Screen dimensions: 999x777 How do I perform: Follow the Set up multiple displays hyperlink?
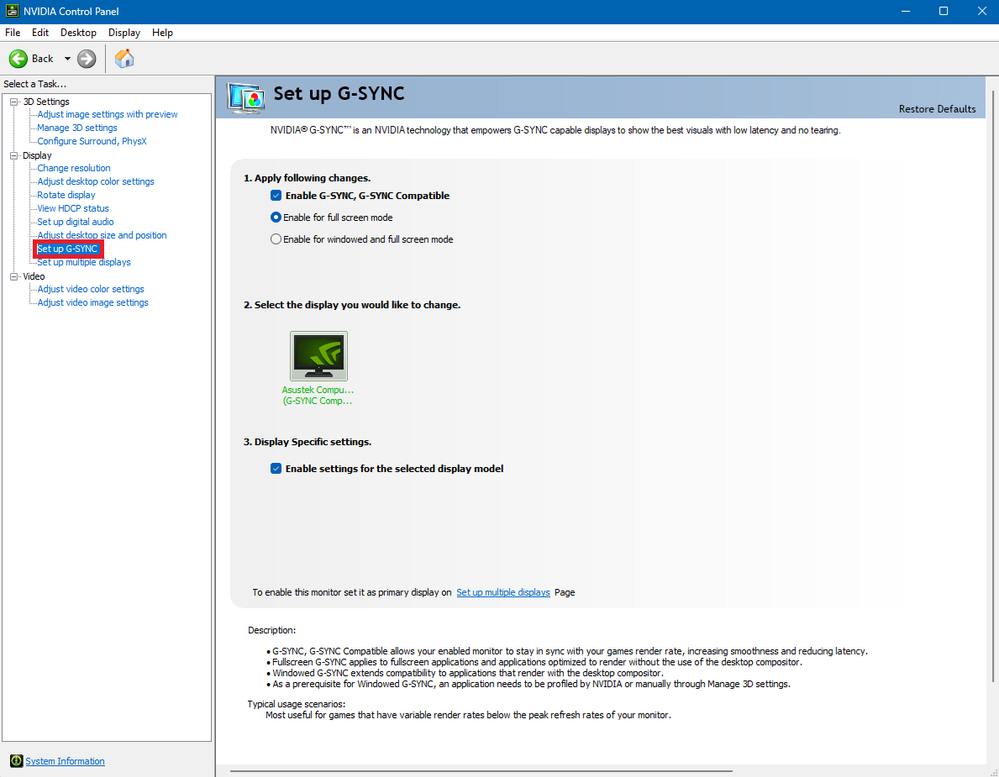(x=503, y=592)
